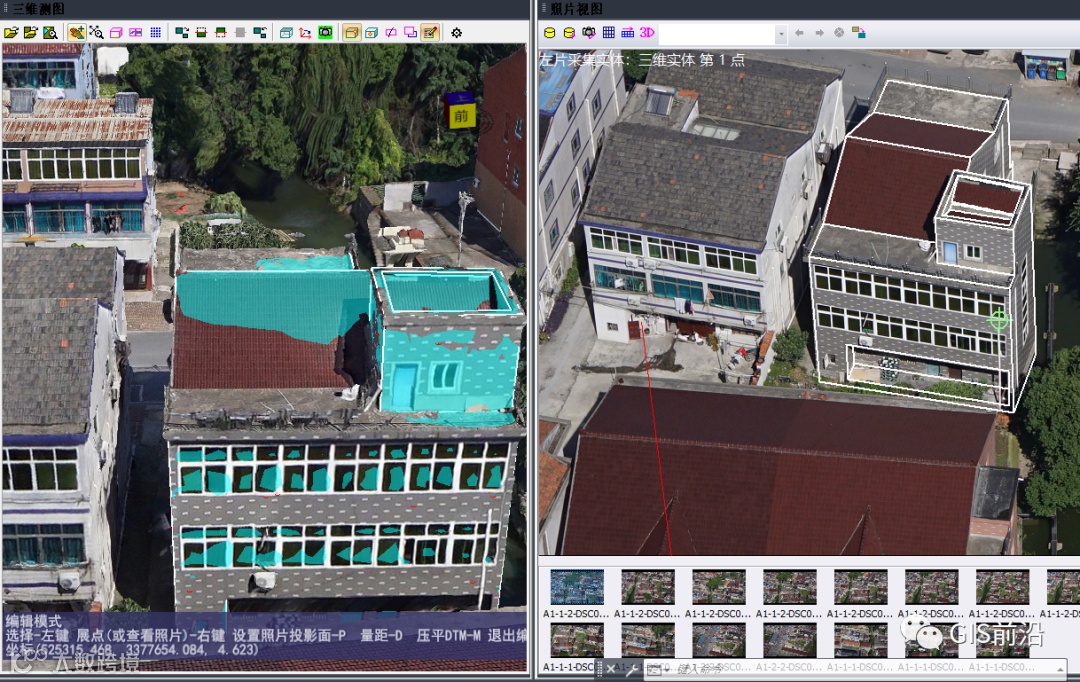Open the photo toolbar combo box dropdown arrow
Viewport: 1080px width, 682px height.
tap(780, 33)
